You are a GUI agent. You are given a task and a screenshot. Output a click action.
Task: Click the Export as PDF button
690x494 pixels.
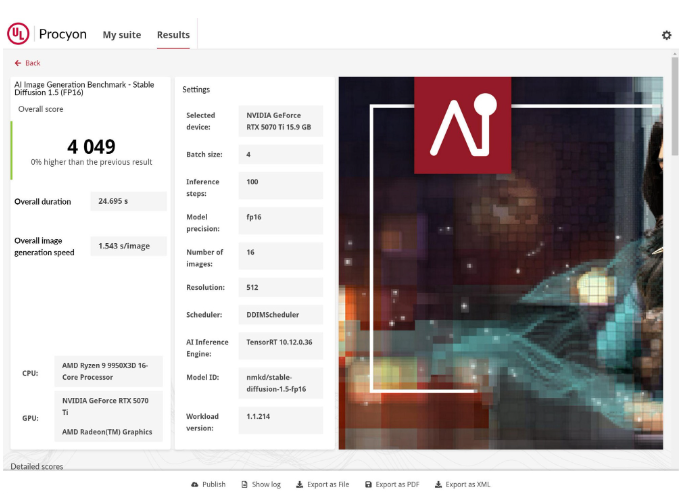[392, 484]
